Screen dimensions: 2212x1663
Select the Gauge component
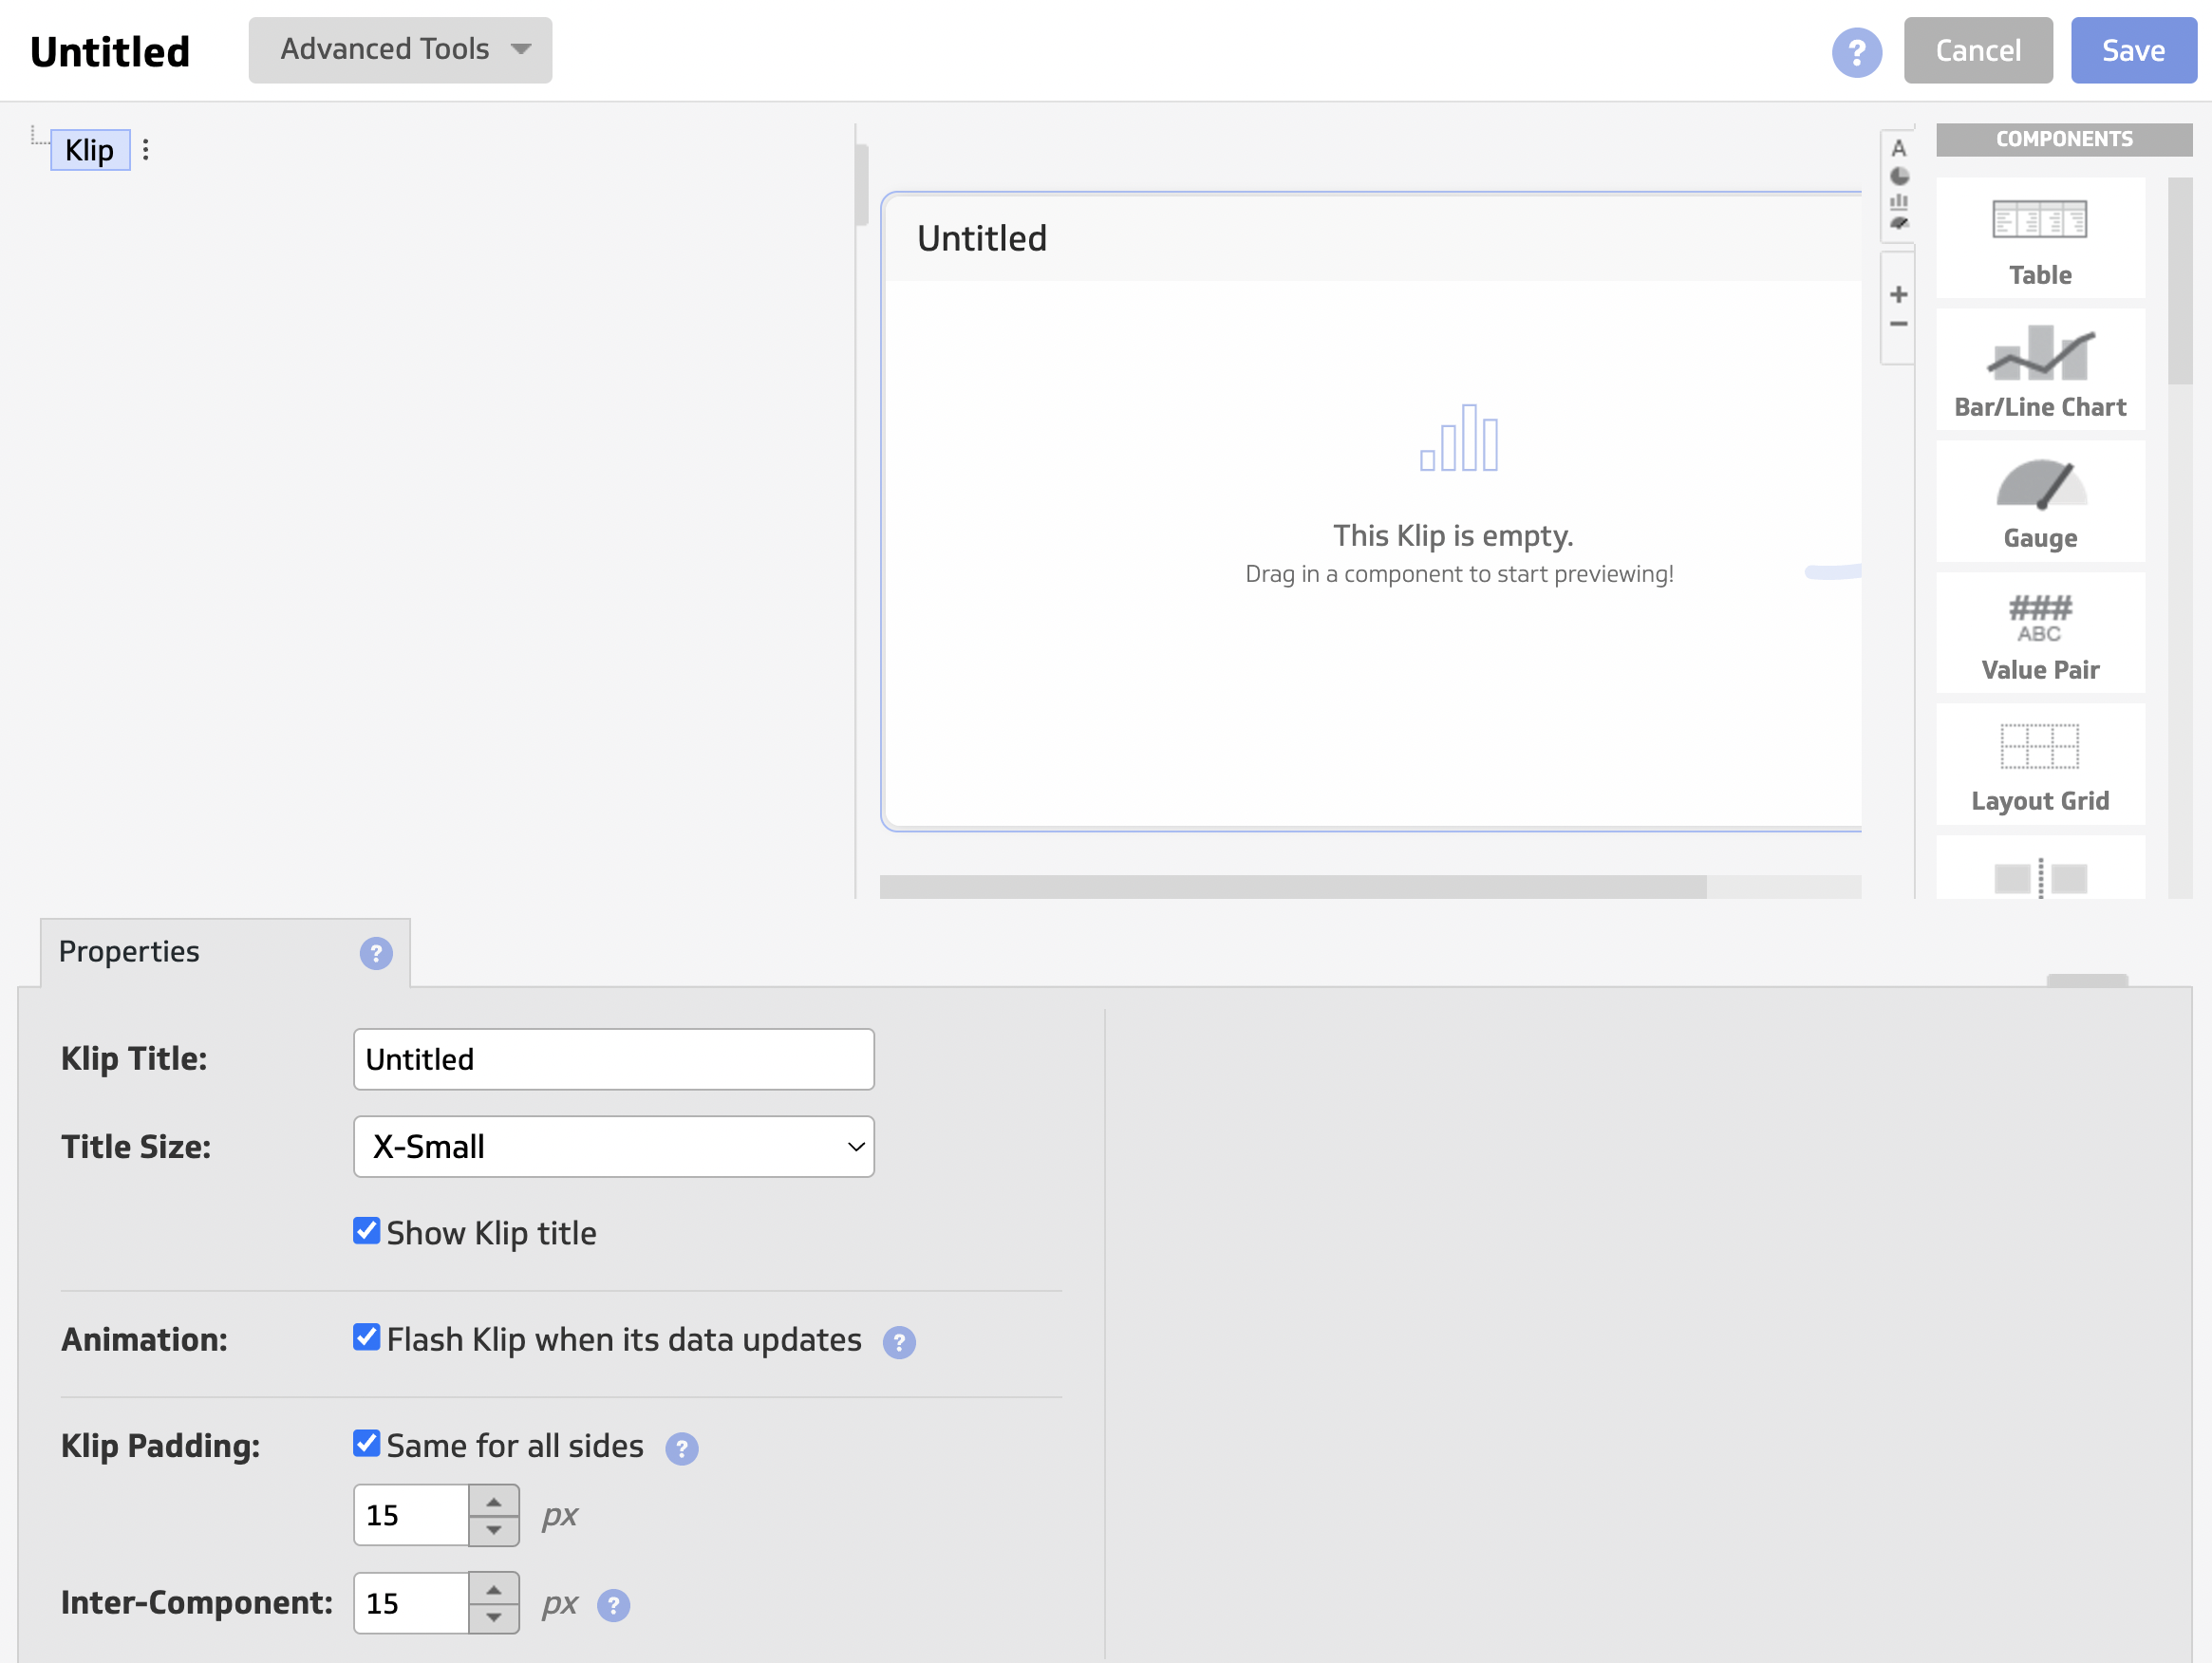point(2039,501)
